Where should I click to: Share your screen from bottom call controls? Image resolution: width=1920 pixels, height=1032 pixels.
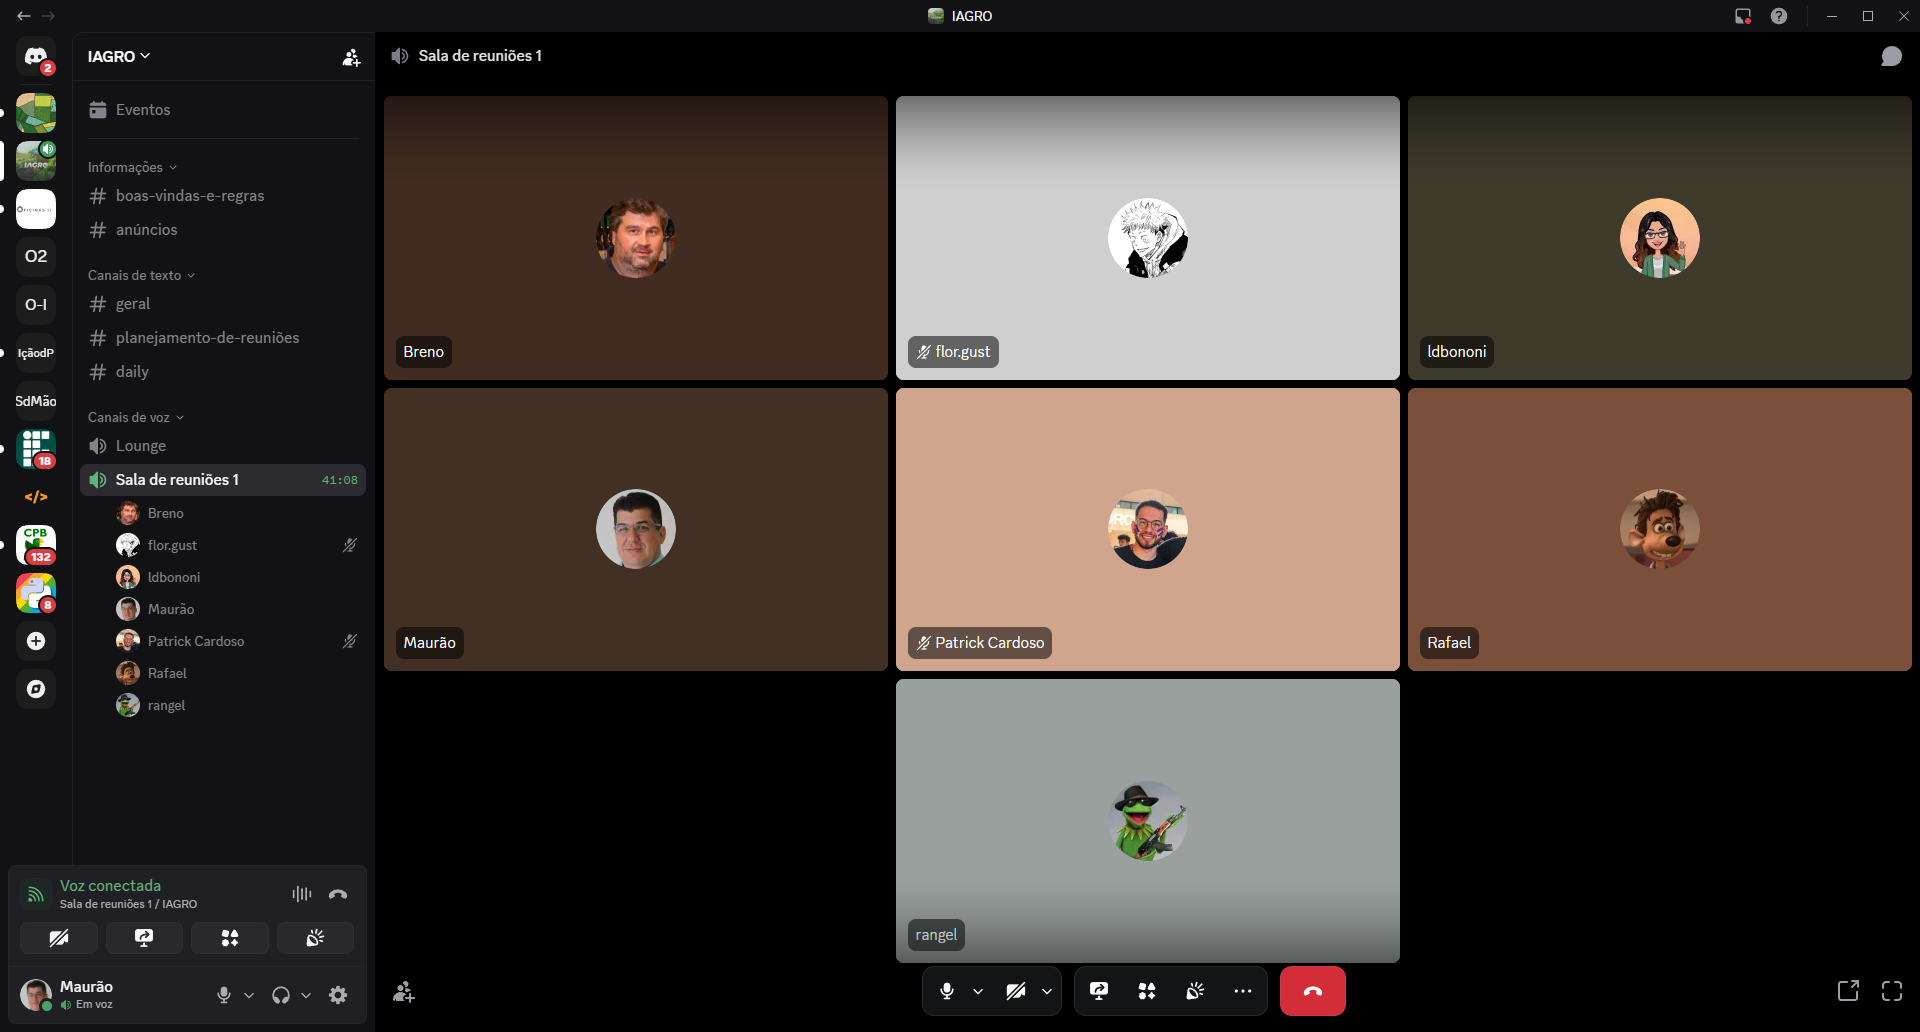coord(1099,991)
